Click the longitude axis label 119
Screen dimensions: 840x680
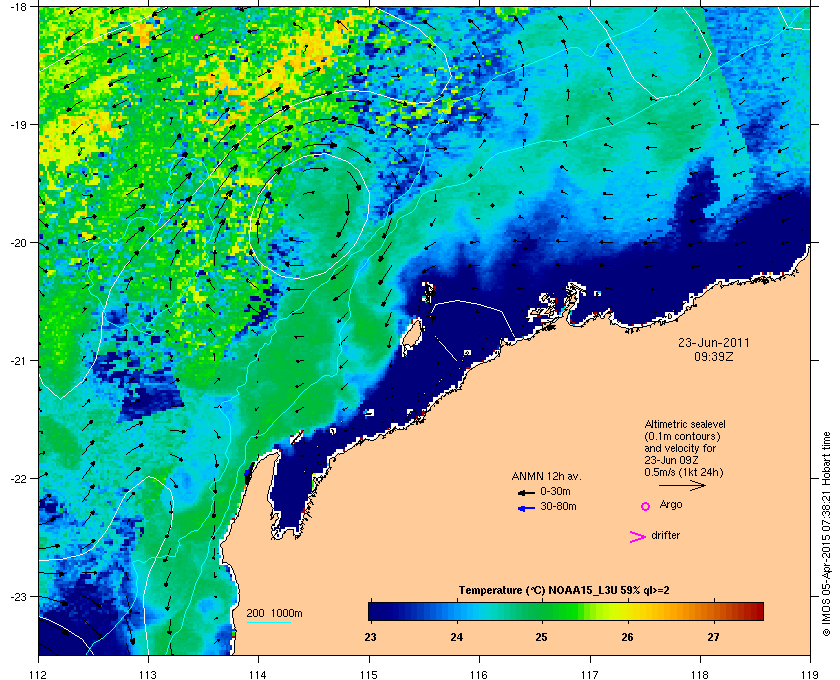810,674
